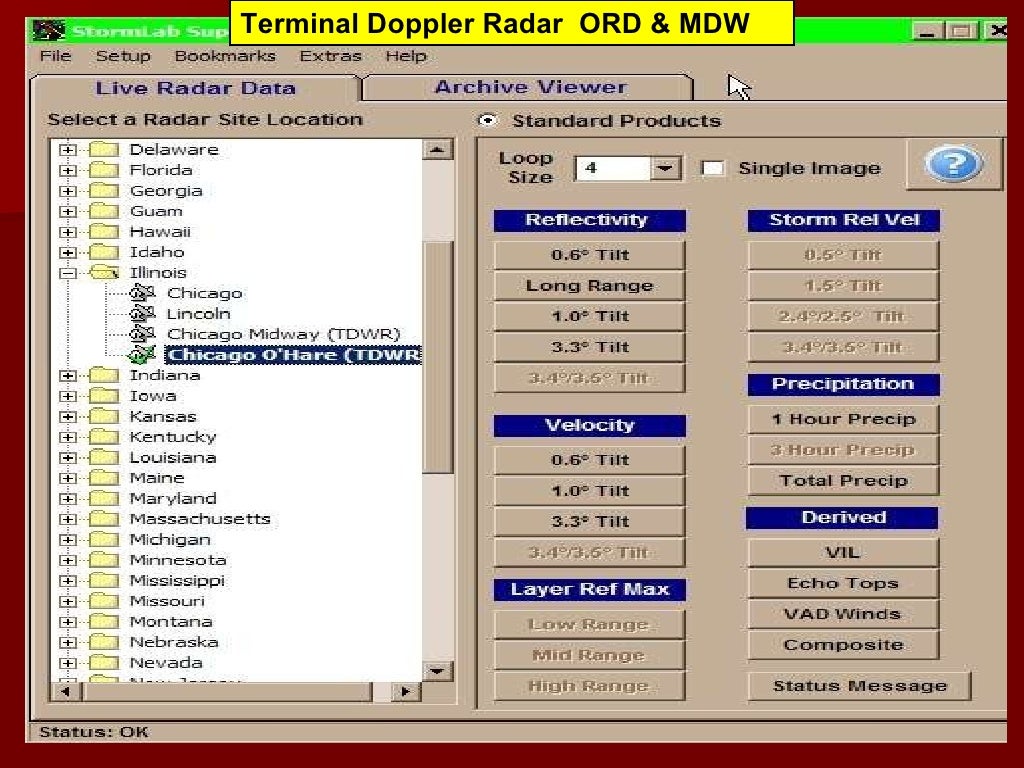1024x768 pixels.
Task: Click the Maine folder icon
Action: pyautogui.click(x=104, y=478)
